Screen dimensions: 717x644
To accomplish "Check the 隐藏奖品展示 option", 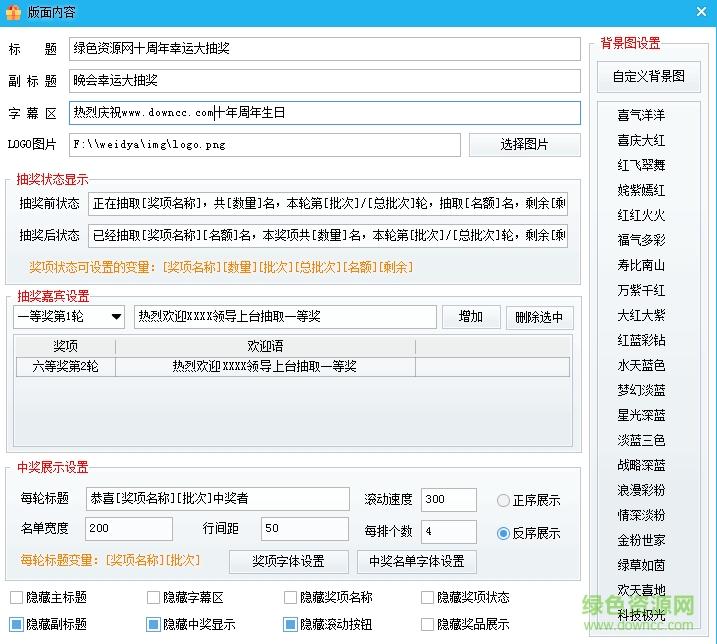I will [x=428, y=624].
